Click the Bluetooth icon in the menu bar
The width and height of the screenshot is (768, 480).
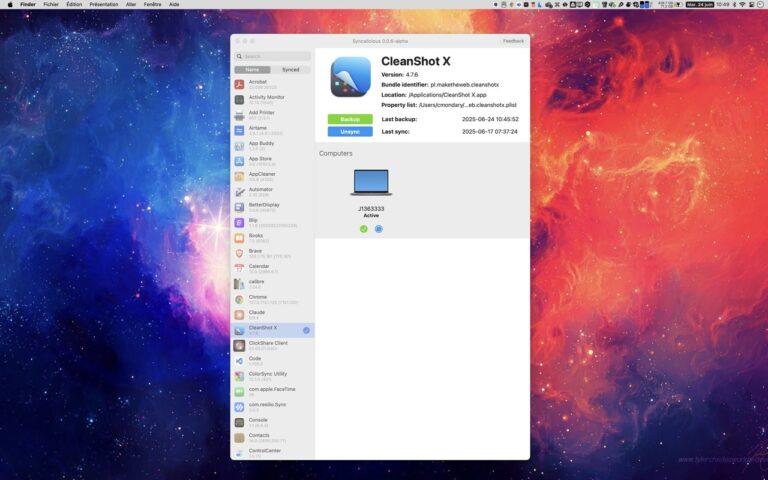pos(734,4)
